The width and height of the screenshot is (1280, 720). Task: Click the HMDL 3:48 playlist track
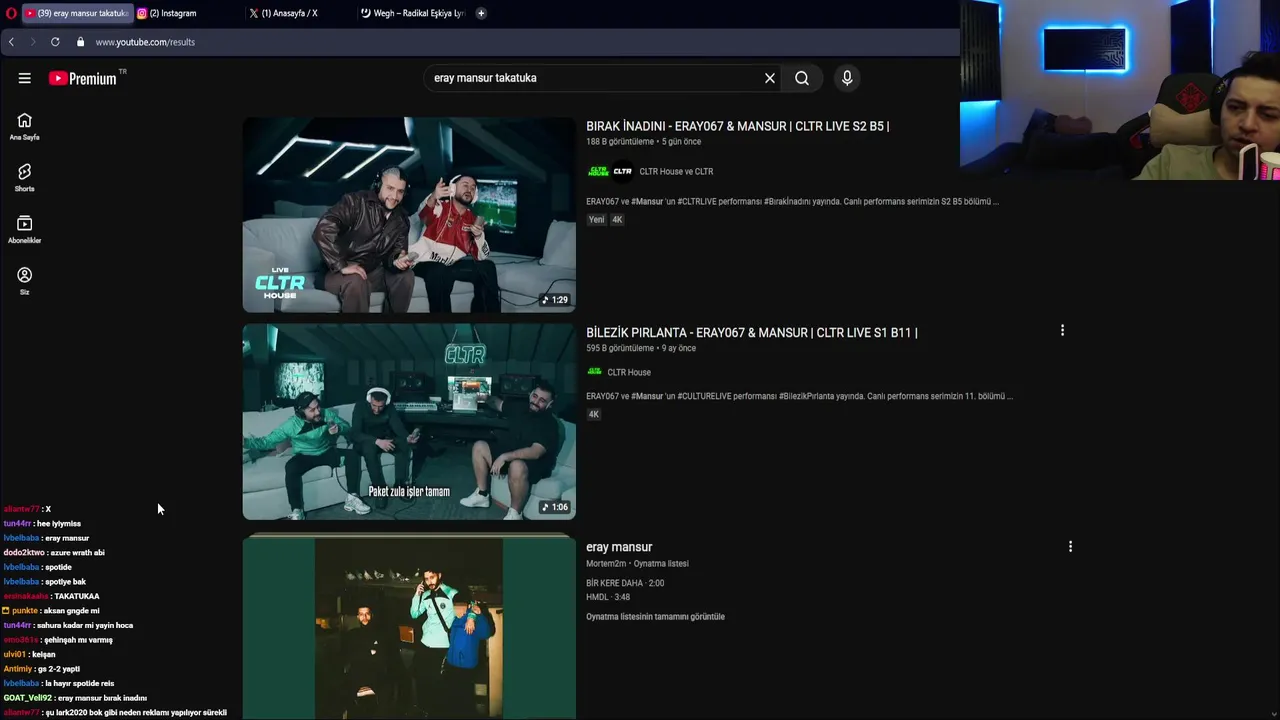point(608,597)
